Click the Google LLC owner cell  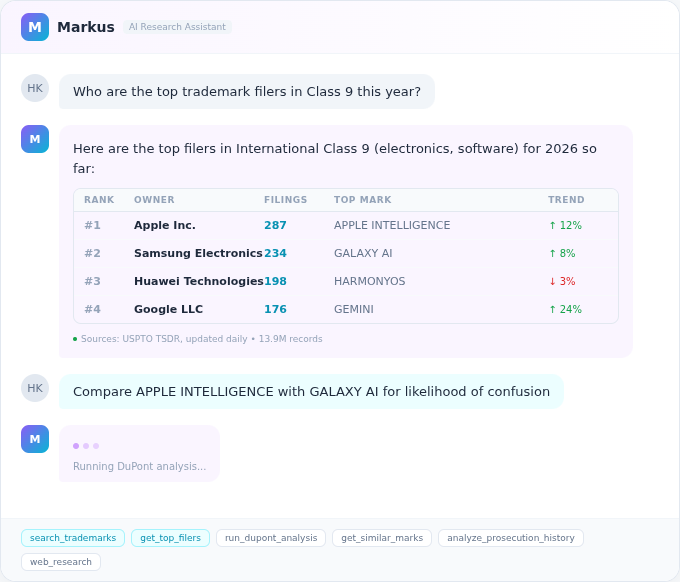(x=168, y=309)
